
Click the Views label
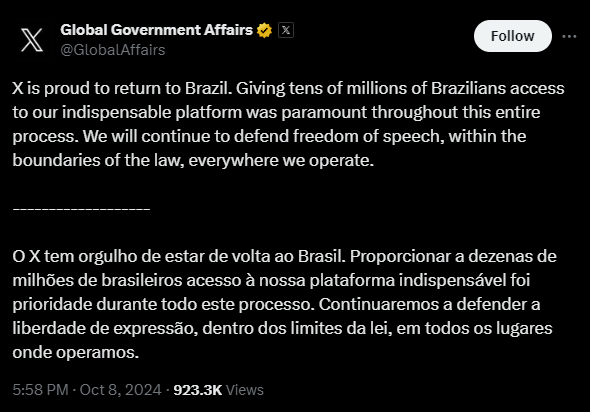coord(245,390)
